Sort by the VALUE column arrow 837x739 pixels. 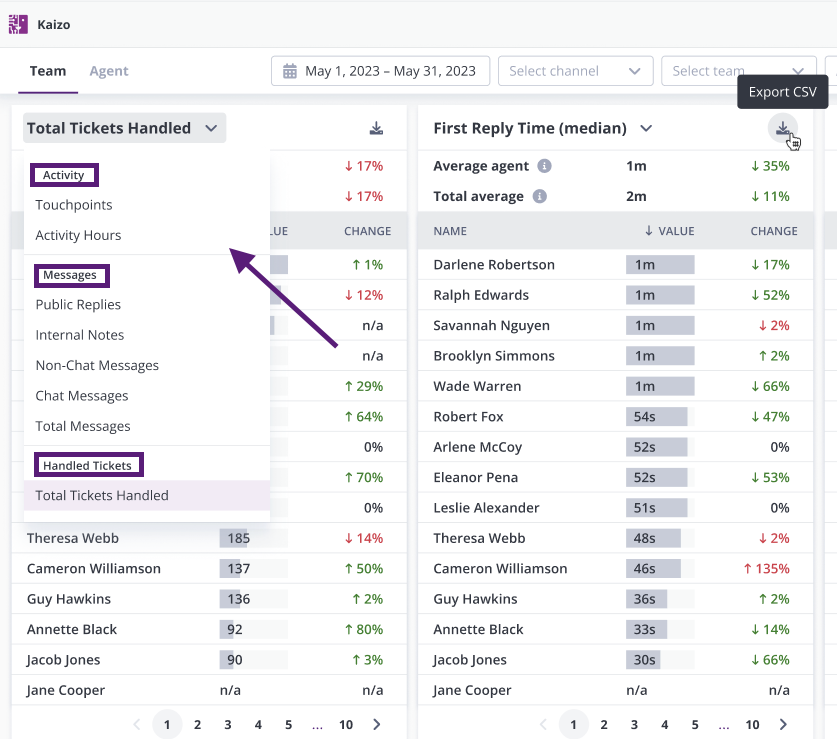[649, 231]
